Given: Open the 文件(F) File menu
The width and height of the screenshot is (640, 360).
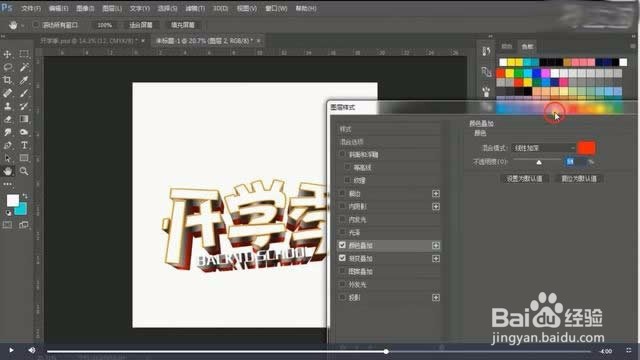Looking at the screenshot, I should (x=31, y=8).
